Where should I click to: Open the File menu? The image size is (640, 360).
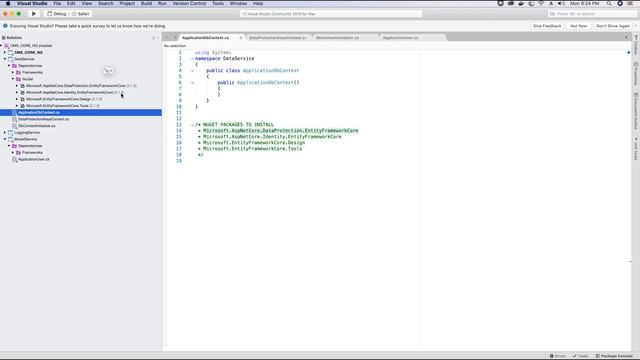click(x=57, y=3)
